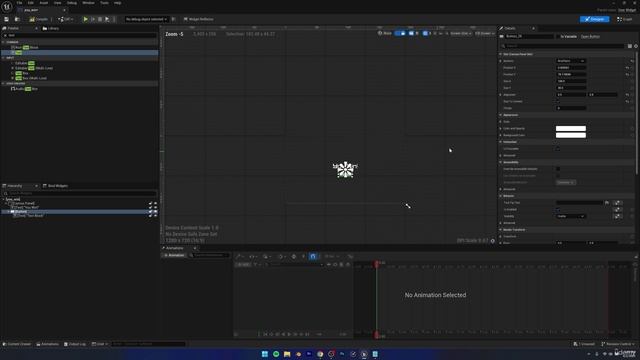Click the sequencer snapping magnet icon

(x=313, y=256)
